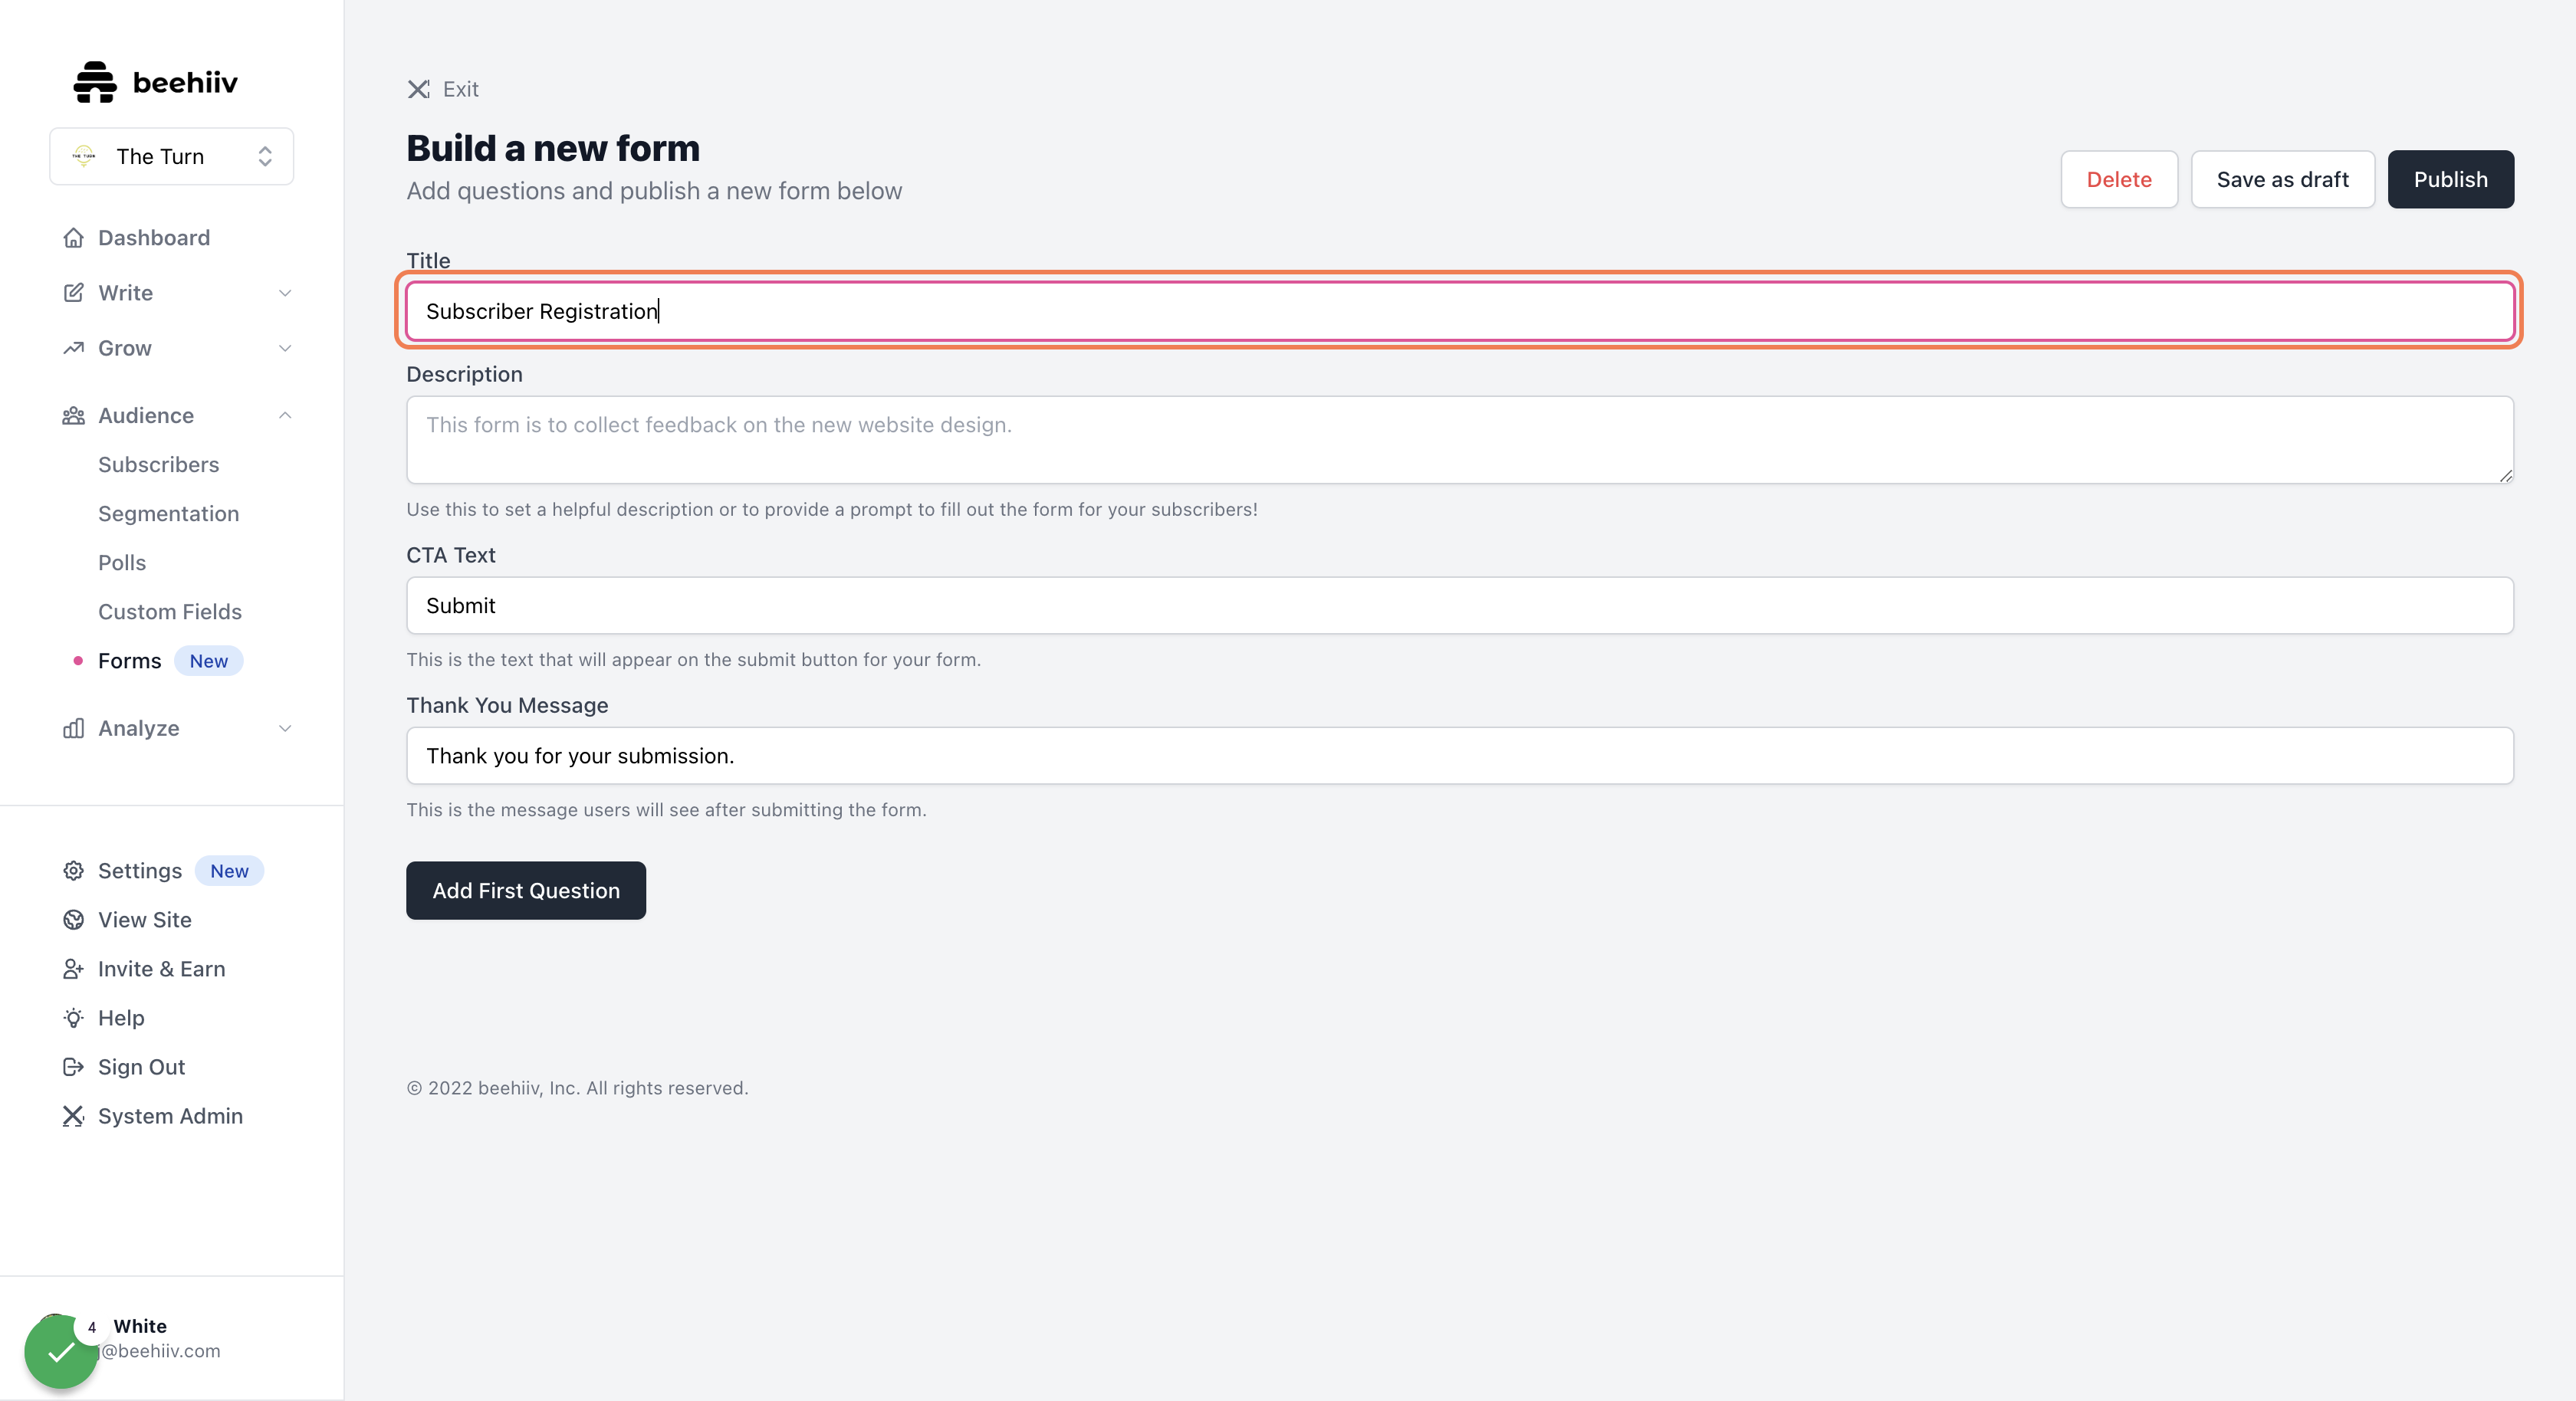This screenshot has height=1401, width=2576.
Task: Click the Exit X icon
Action: 418,89
